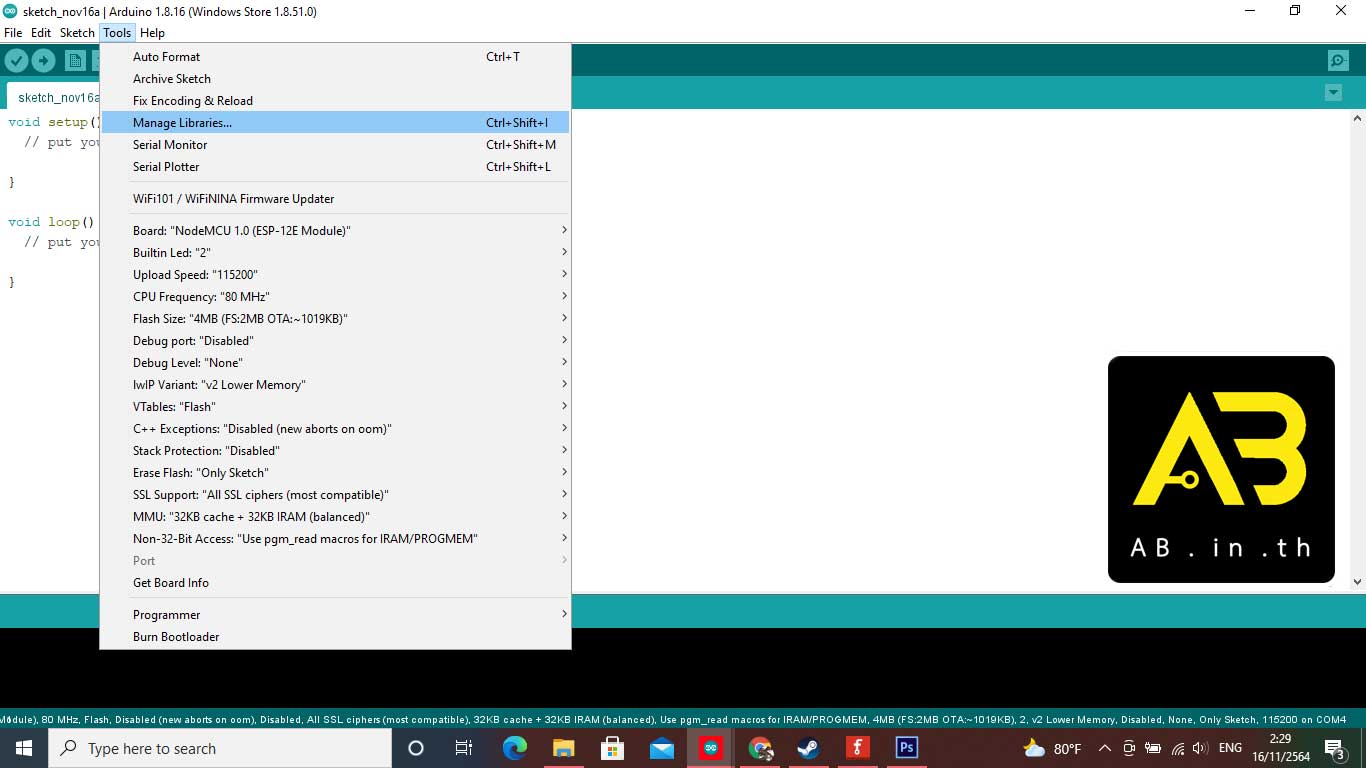Expand the Stack Protection submenu
1366x768 pixels.
(335, 451)
